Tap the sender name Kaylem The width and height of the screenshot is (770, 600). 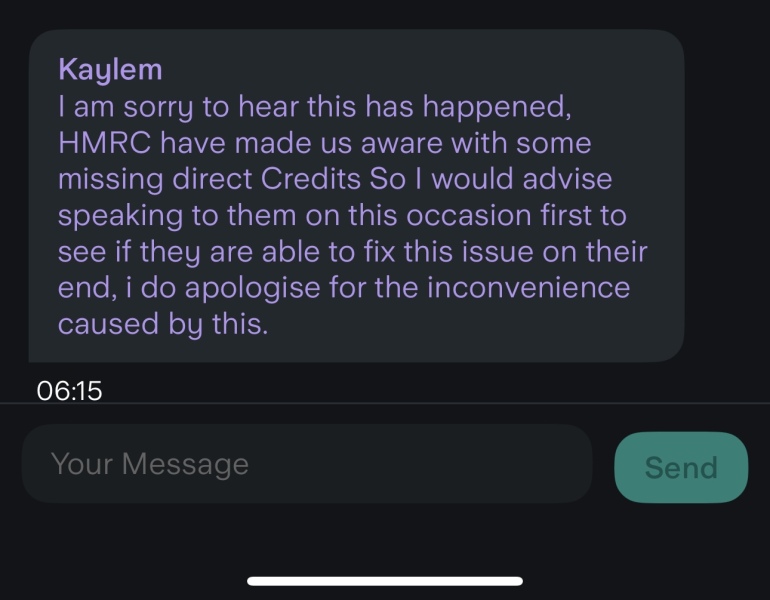coord(110,69)
